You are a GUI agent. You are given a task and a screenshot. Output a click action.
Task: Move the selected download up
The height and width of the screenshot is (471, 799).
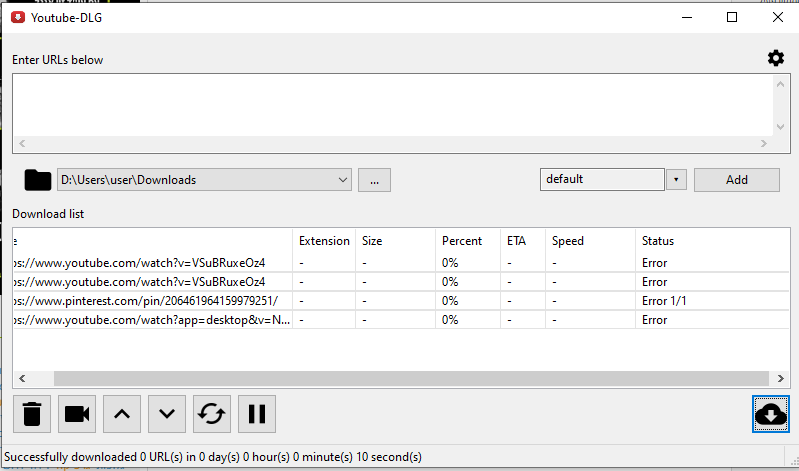pos(122,414)
